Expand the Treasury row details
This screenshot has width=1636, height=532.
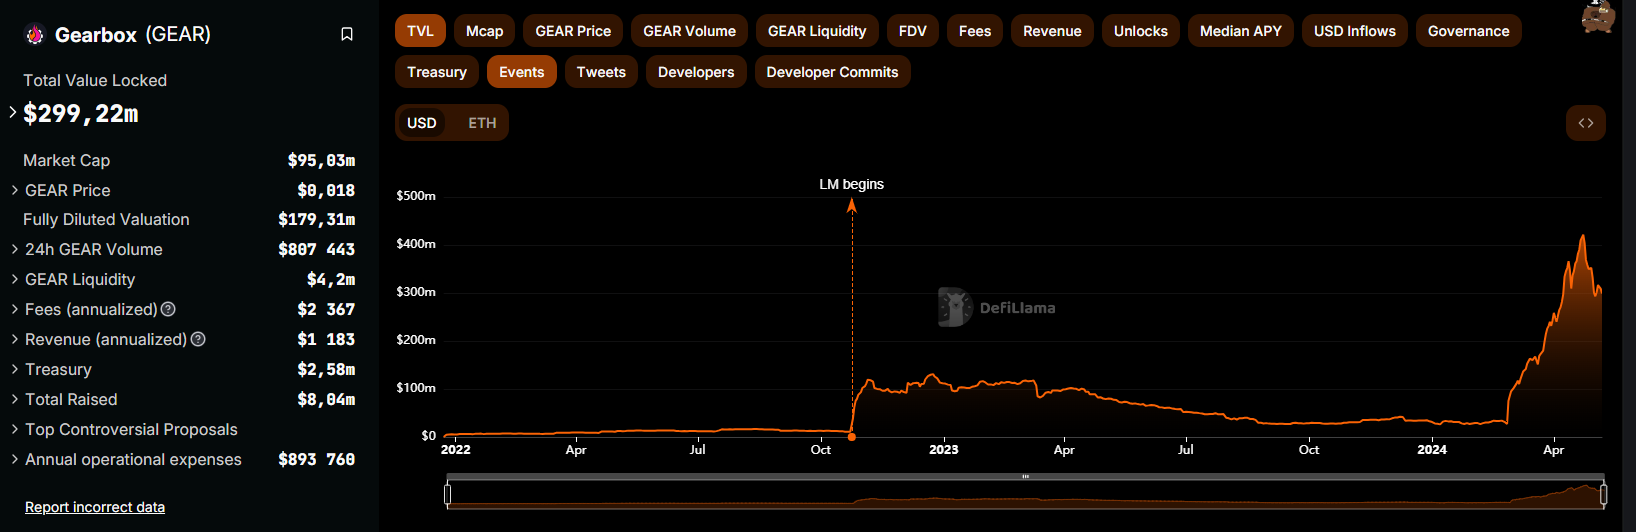click(14, 370)
